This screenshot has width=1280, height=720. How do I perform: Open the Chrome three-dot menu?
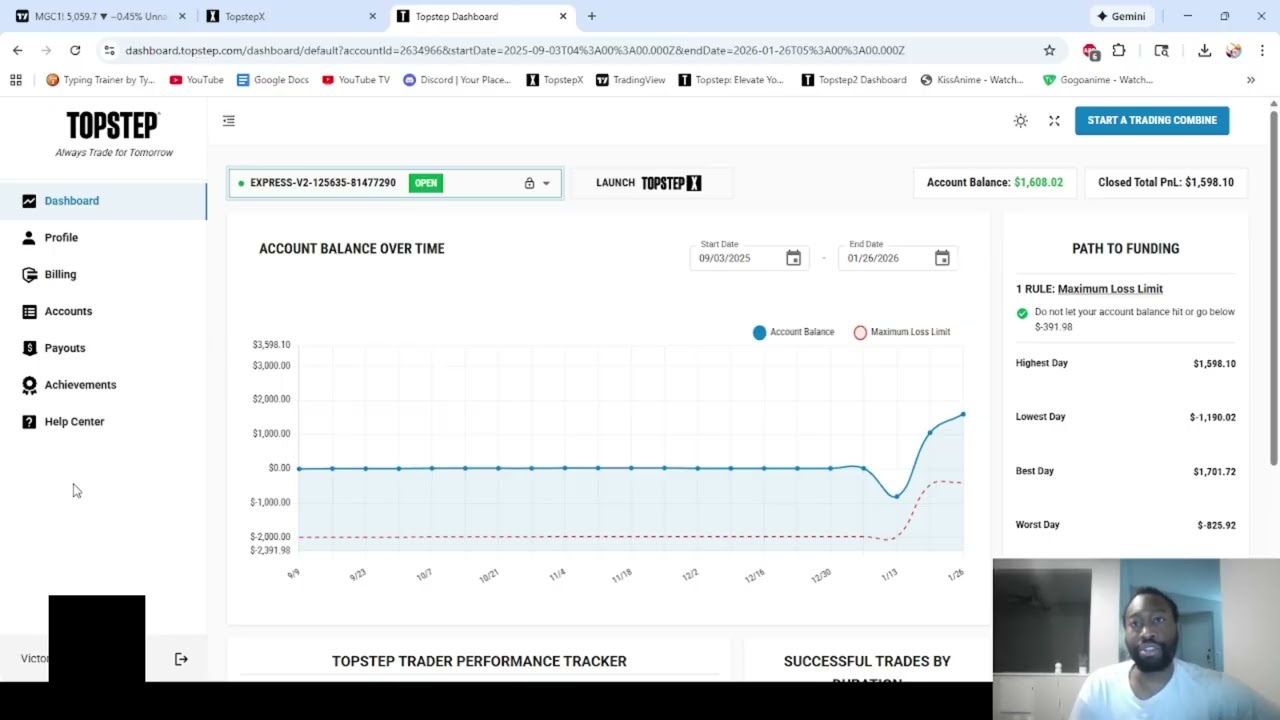click(x=1262, y=50)
